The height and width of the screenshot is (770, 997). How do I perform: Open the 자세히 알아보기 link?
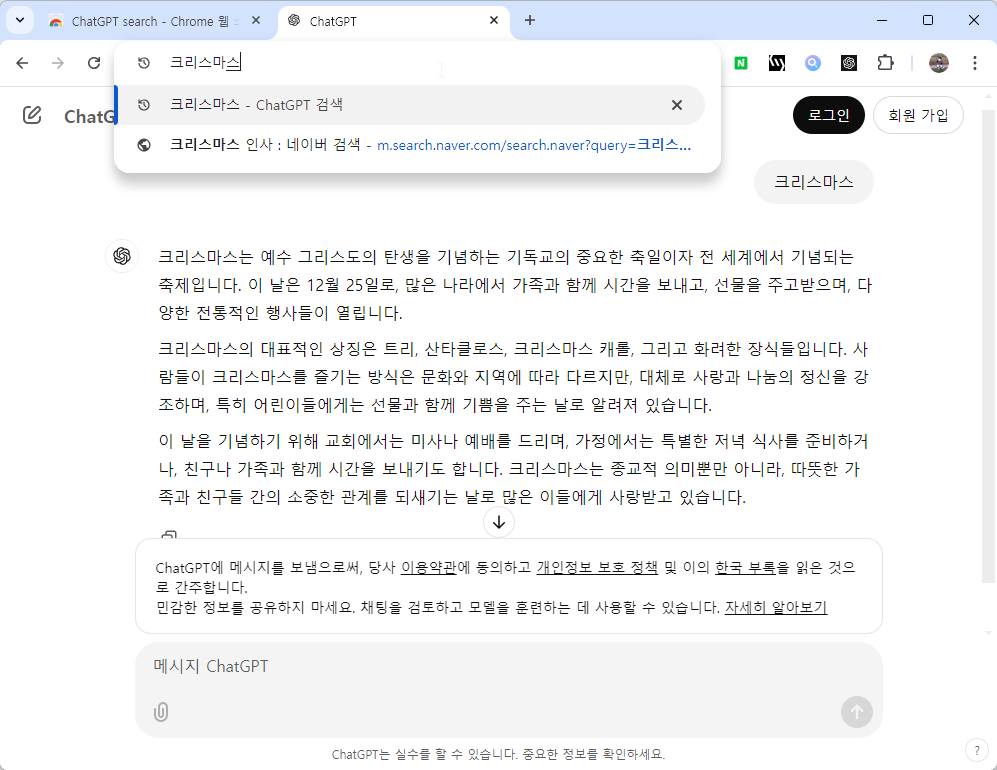tap(775, 607)
